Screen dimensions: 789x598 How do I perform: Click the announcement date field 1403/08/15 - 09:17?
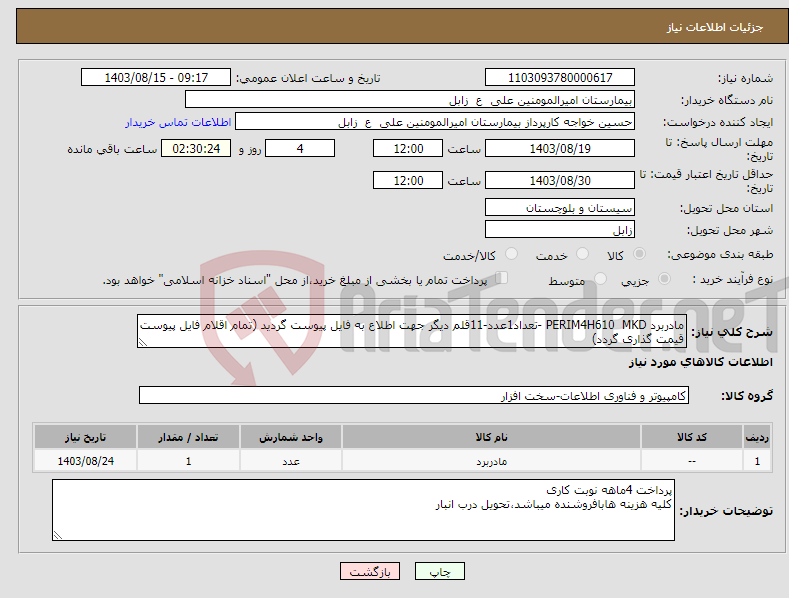[156, 78]
